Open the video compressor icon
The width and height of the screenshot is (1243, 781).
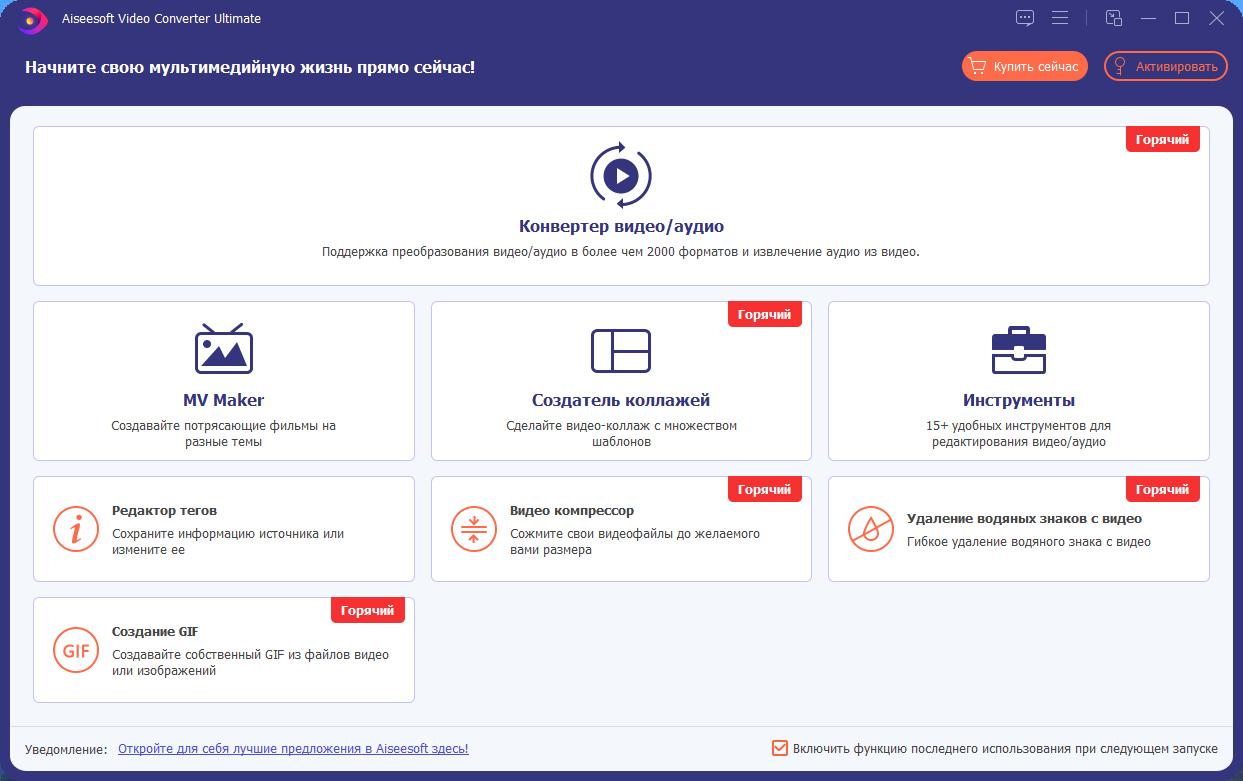[474, 529]
